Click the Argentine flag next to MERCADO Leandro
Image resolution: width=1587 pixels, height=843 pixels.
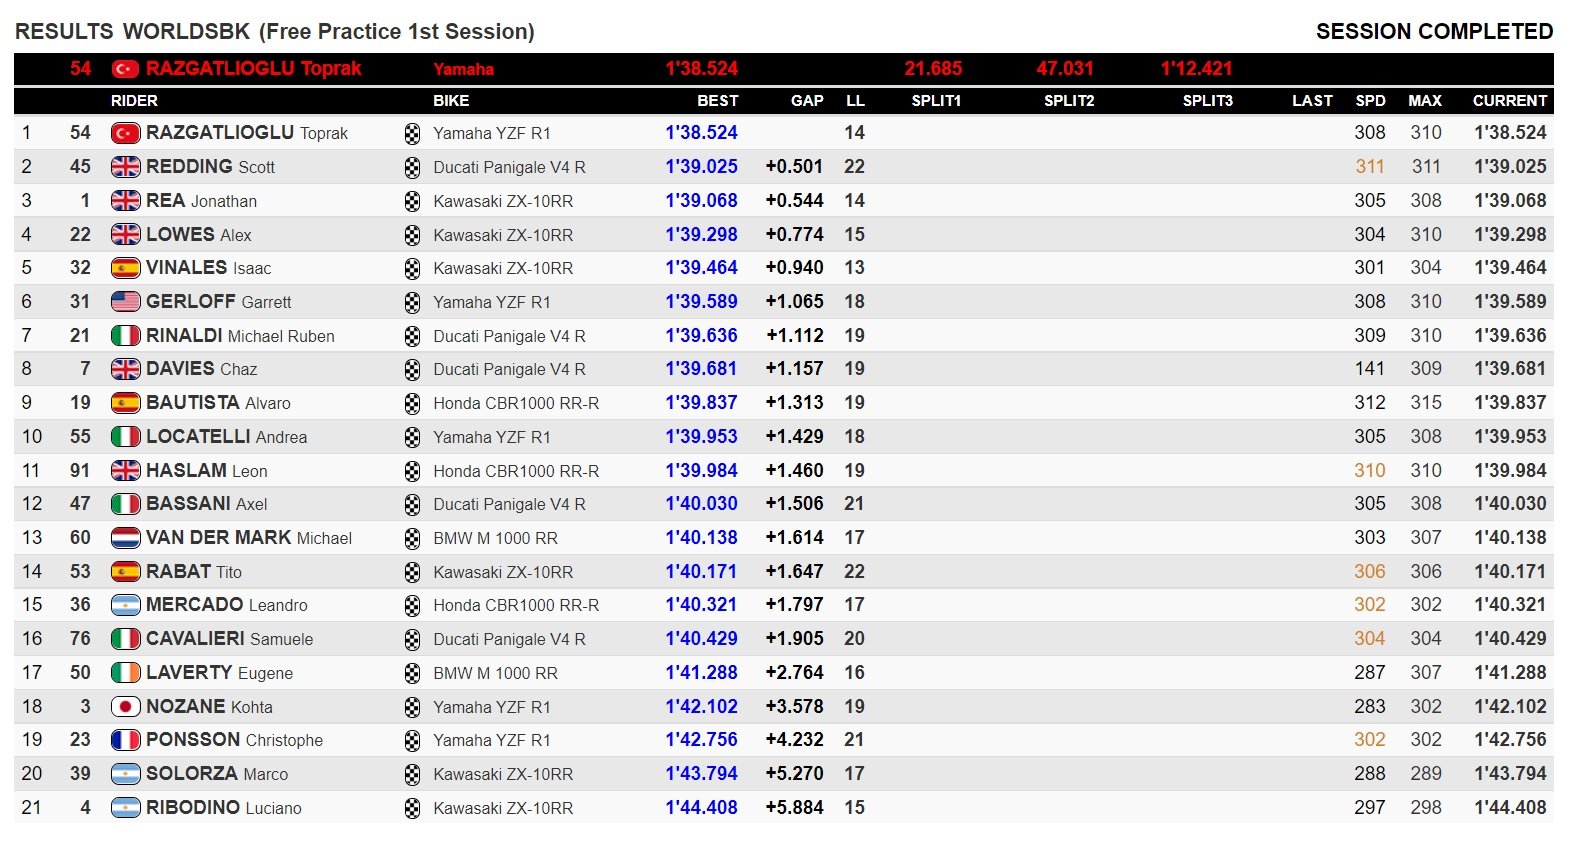pyautogui.click(x=125, y=605)
